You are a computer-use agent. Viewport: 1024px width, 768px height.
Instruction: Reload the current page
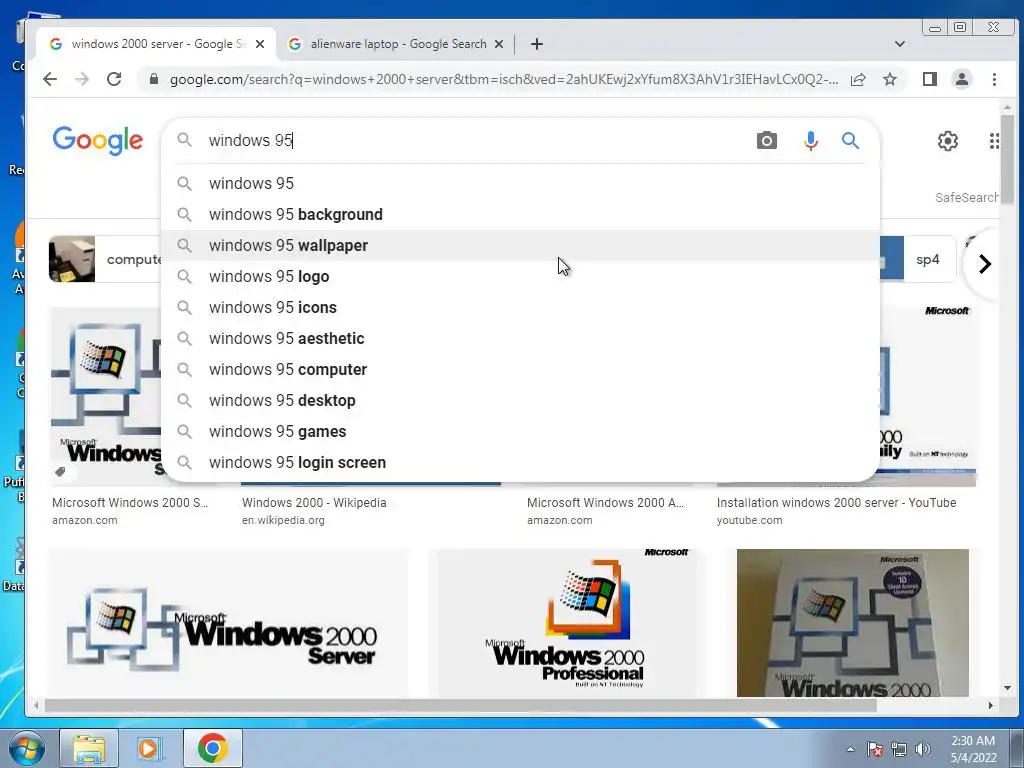click(x=114, y=79)
